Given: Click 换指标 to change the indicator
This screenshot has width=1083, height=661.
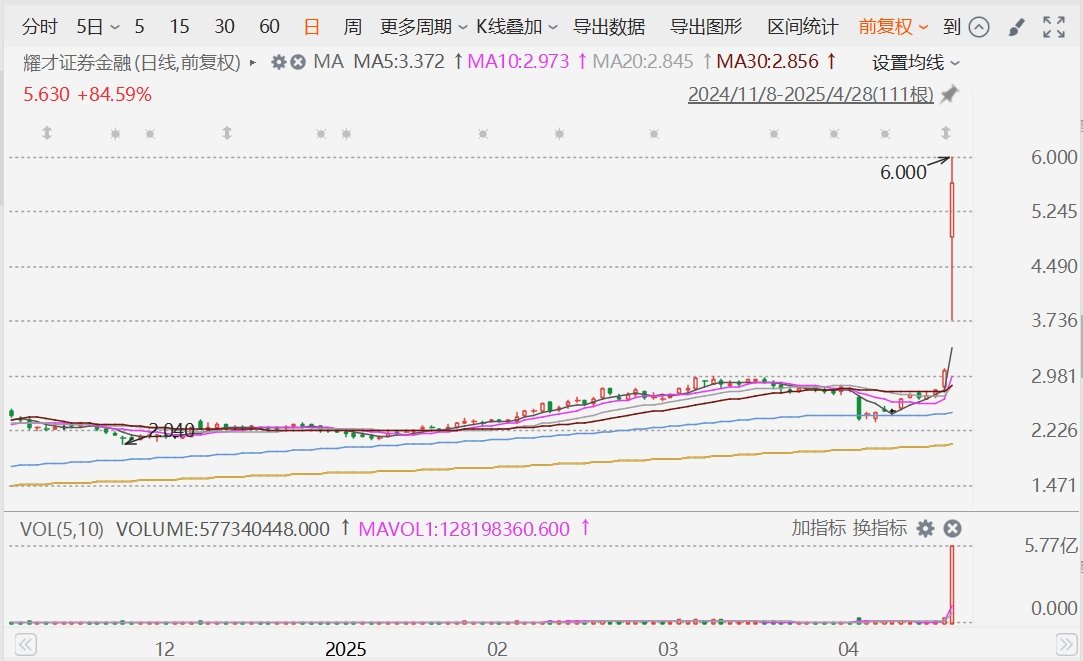Looking at the screenshot, I should coord(879,528).
